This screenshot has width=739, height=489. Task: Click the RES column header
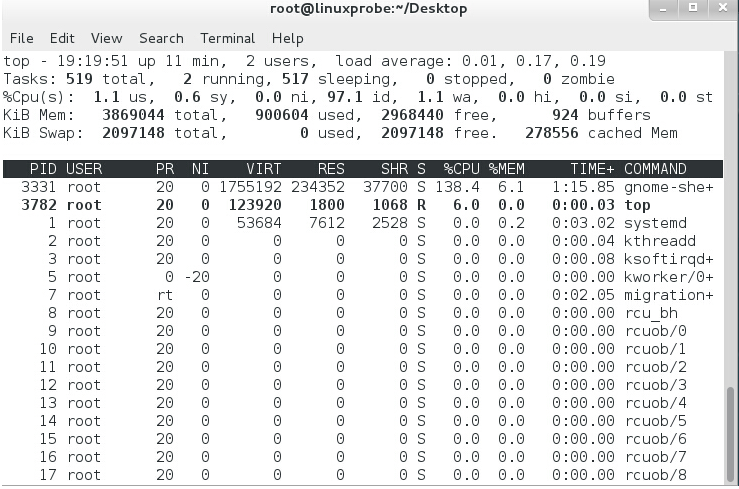click(331, 169)
